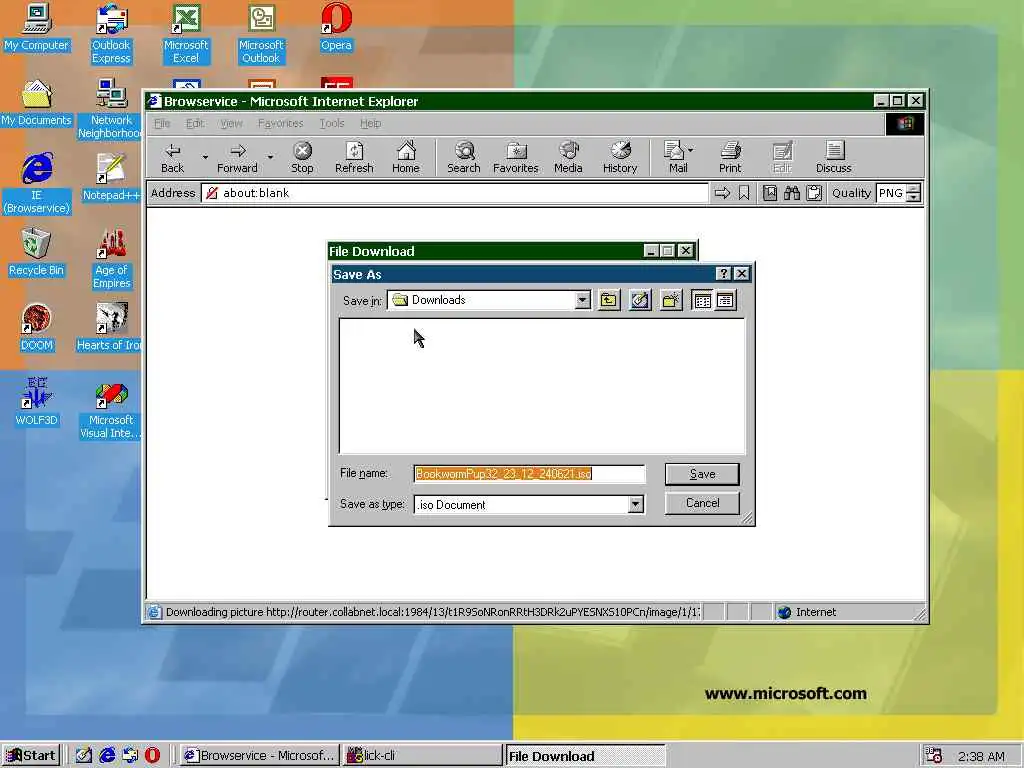The width and height of the screenshot is (1024, 768).
Task: Open the Mail button dropdown arrow
Action: (691, 151)
